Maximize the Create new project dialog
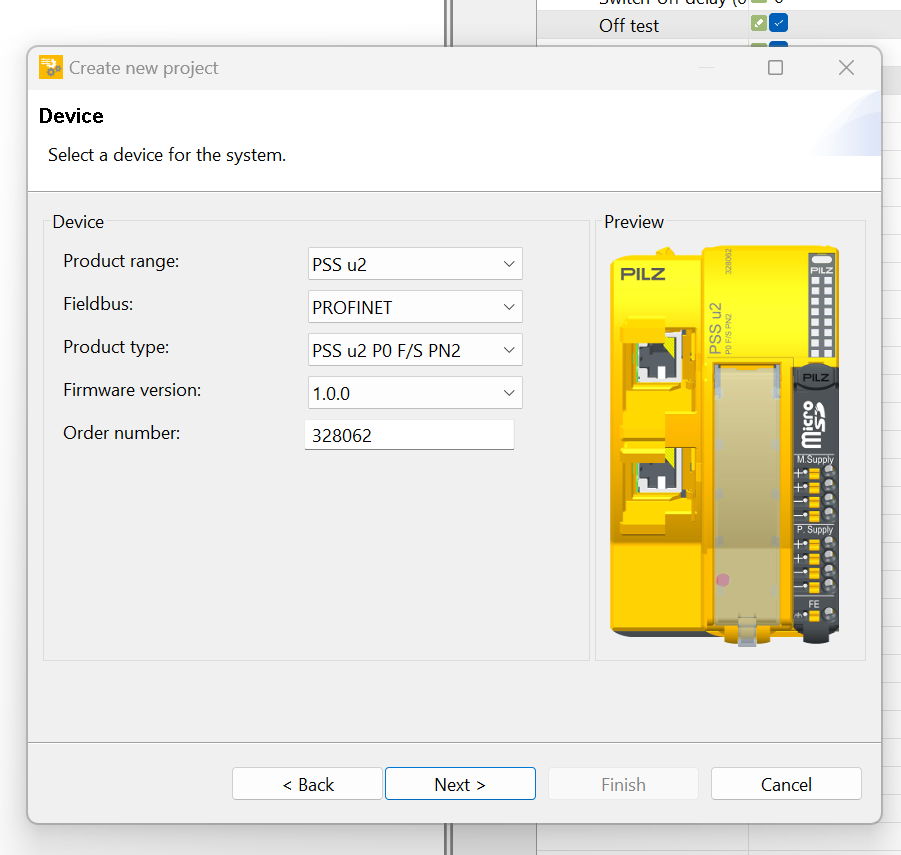 click(775, 68)
